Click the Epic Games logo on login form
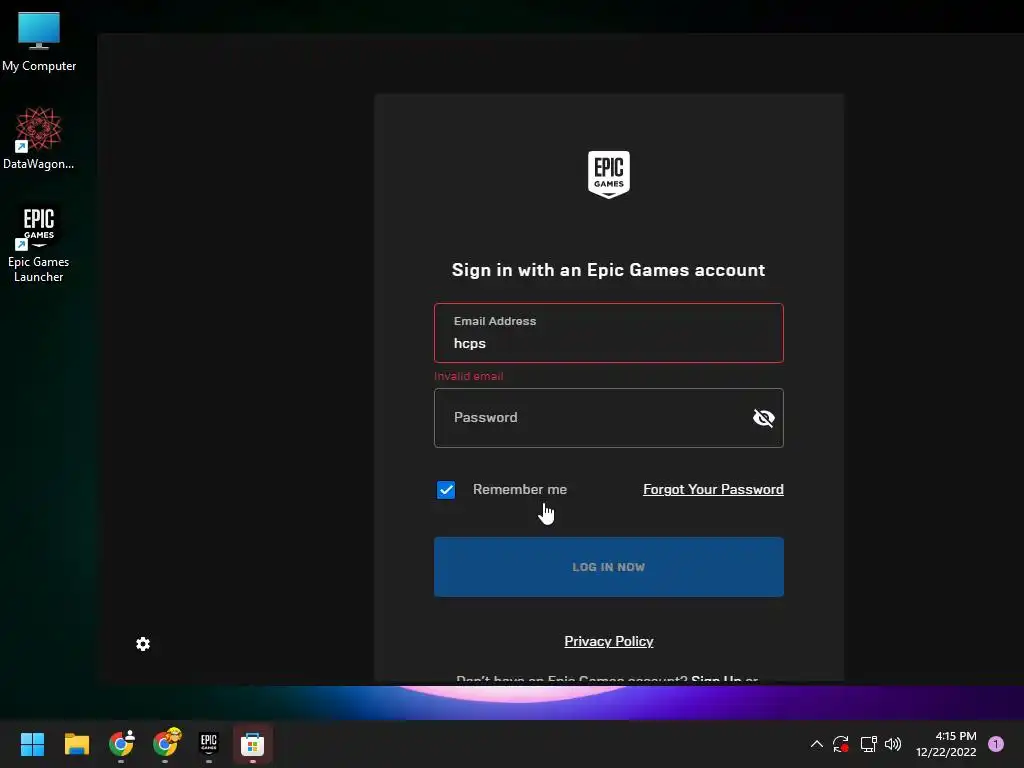The image size is (1024, 768). pyautogui.click(x=609, y=174)
